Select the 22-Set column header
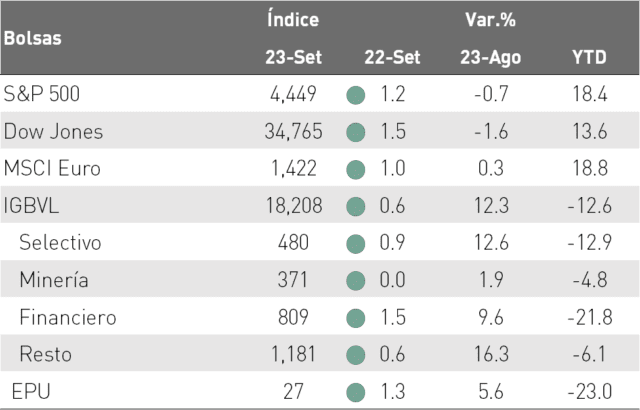 tap(392, 57)
